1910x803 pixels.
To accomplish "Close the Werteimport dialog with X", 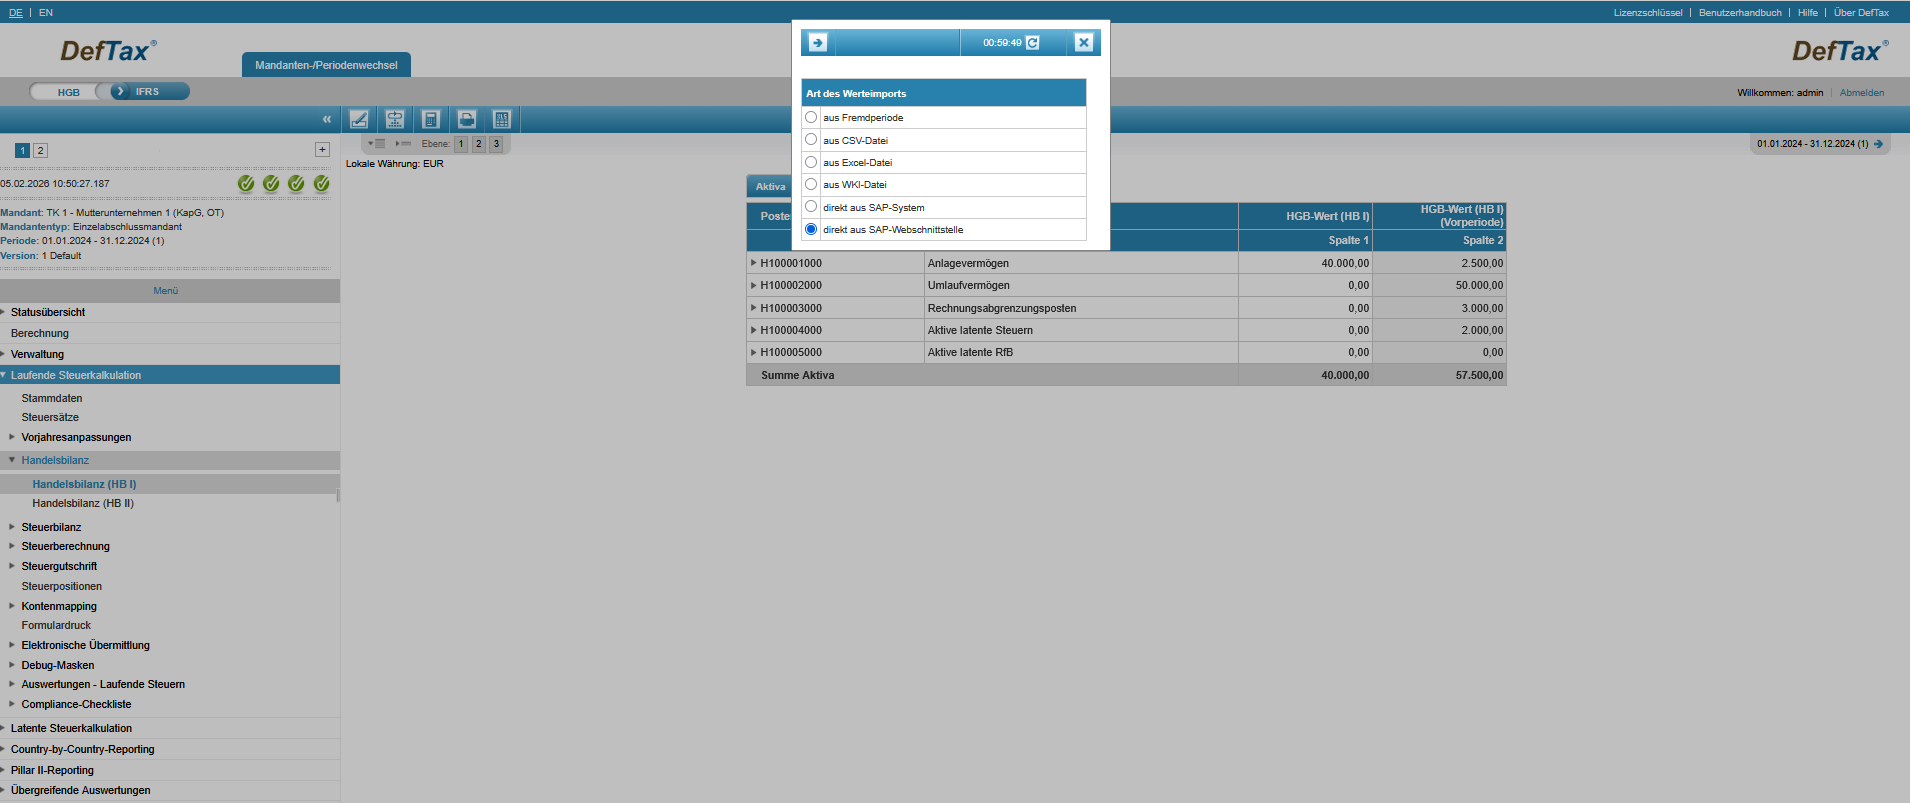I will pos(1084,42).
